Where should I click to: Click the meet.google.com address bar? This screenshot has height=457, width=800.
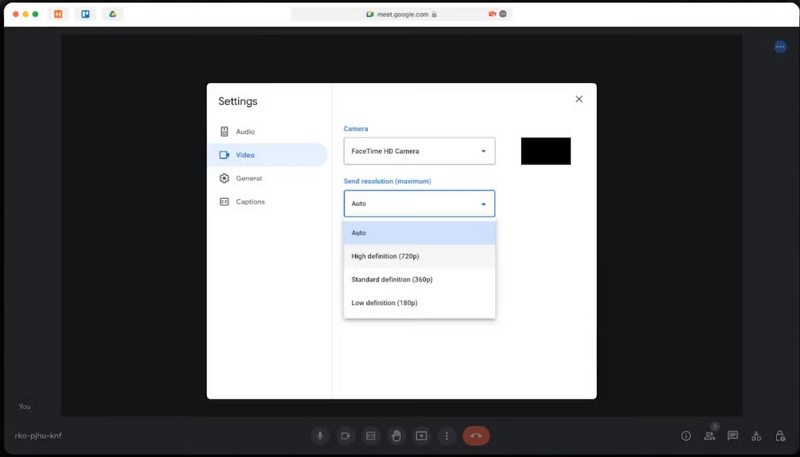coord(402,14)
